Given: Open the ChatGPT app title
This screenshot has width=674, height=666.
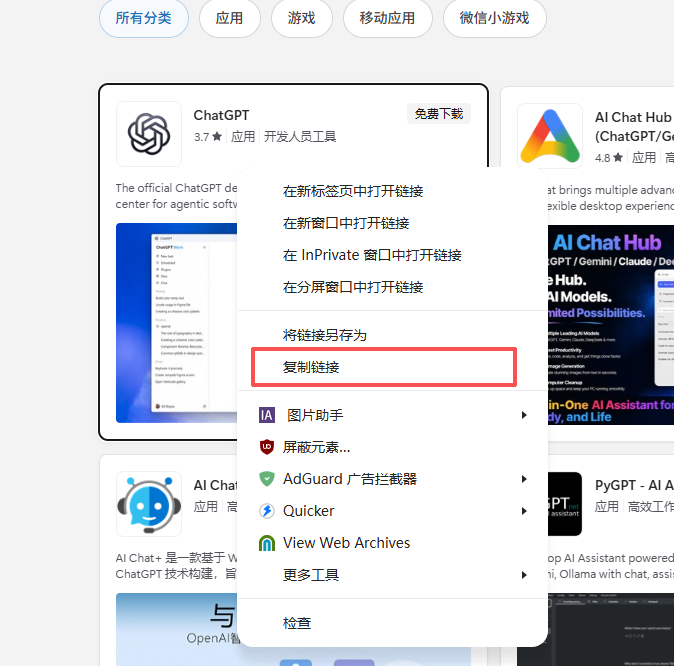Looking at the screenshot, I should [x=221, y=115].
